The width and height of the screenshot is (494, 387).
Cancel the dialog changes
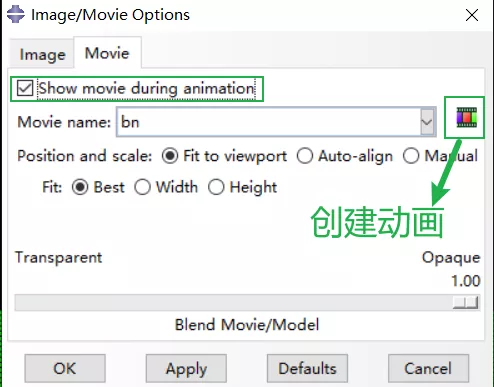428,368
